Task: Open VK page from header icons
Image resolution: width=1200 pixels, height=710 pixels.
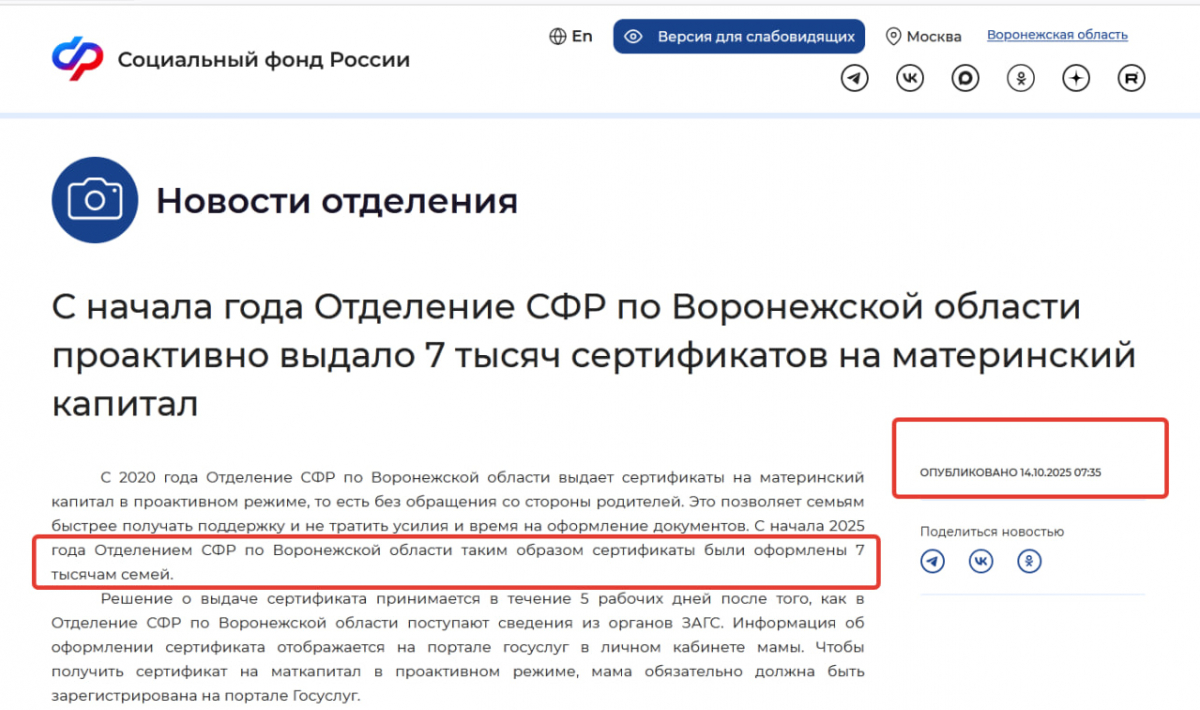Action: coord(910,79)
